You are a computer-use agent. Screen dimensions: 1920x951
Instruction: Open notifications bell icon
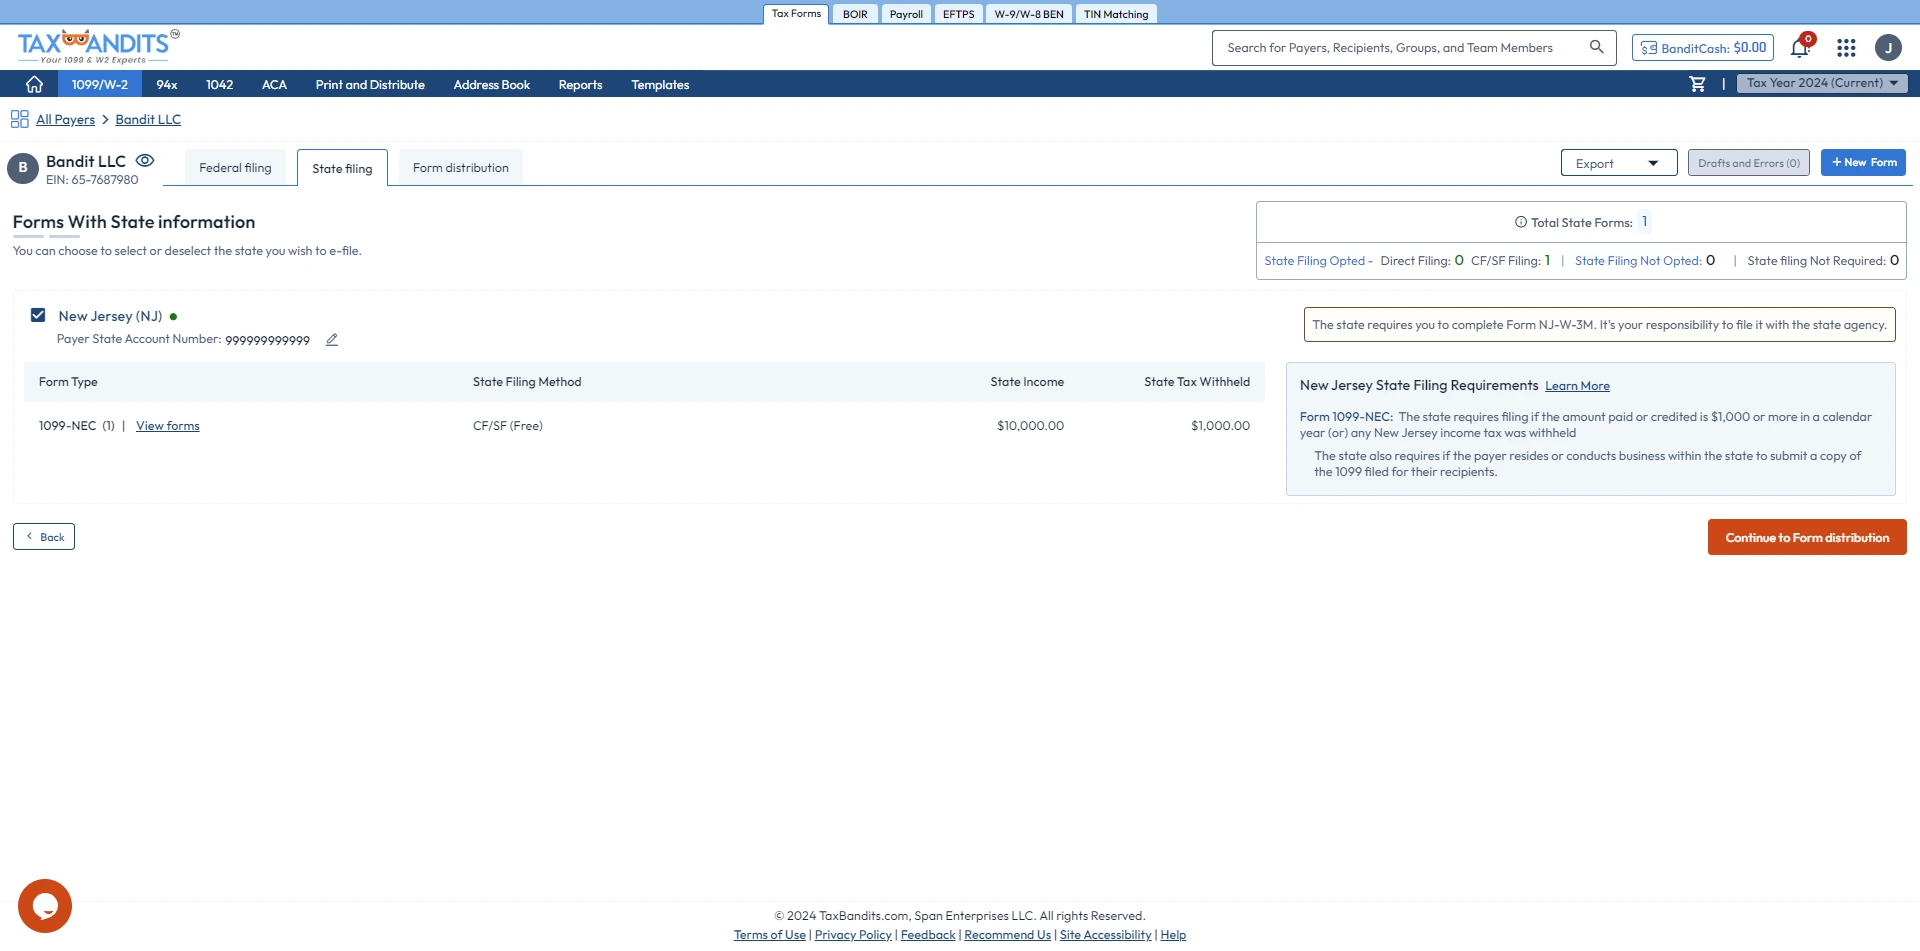coord(1800,47)
